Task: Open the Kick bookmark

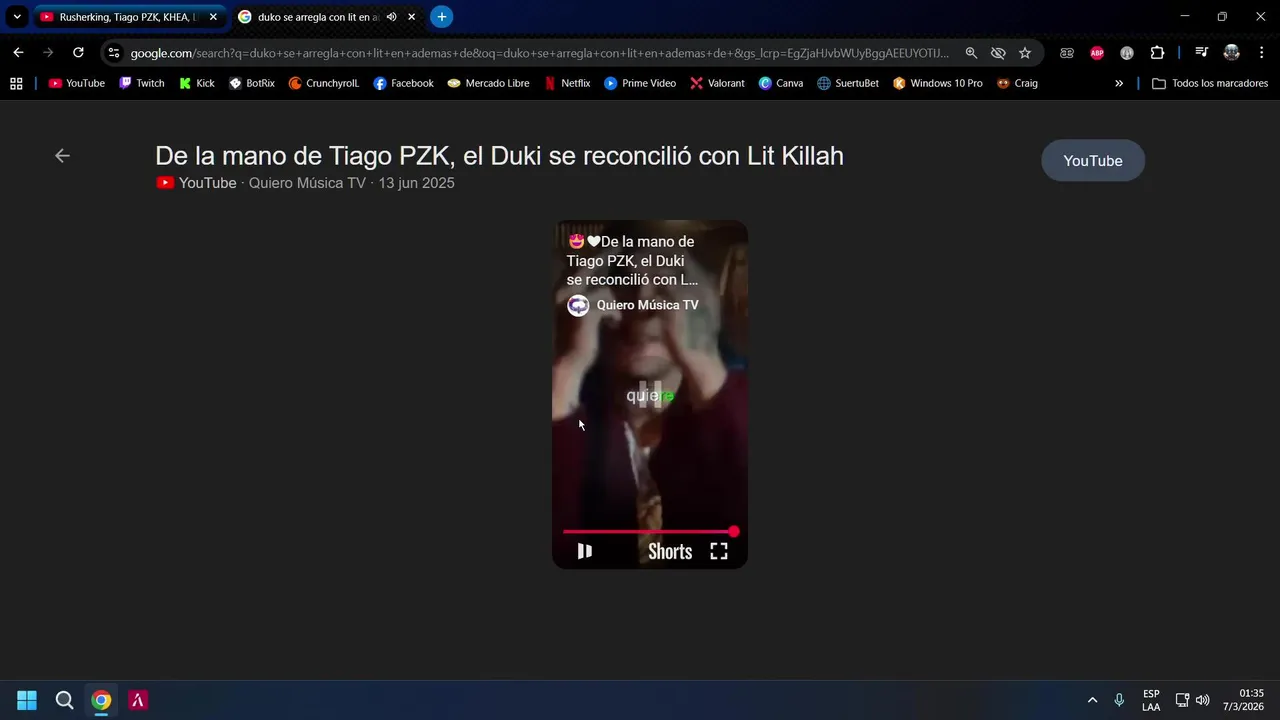Action: (197, 83)
